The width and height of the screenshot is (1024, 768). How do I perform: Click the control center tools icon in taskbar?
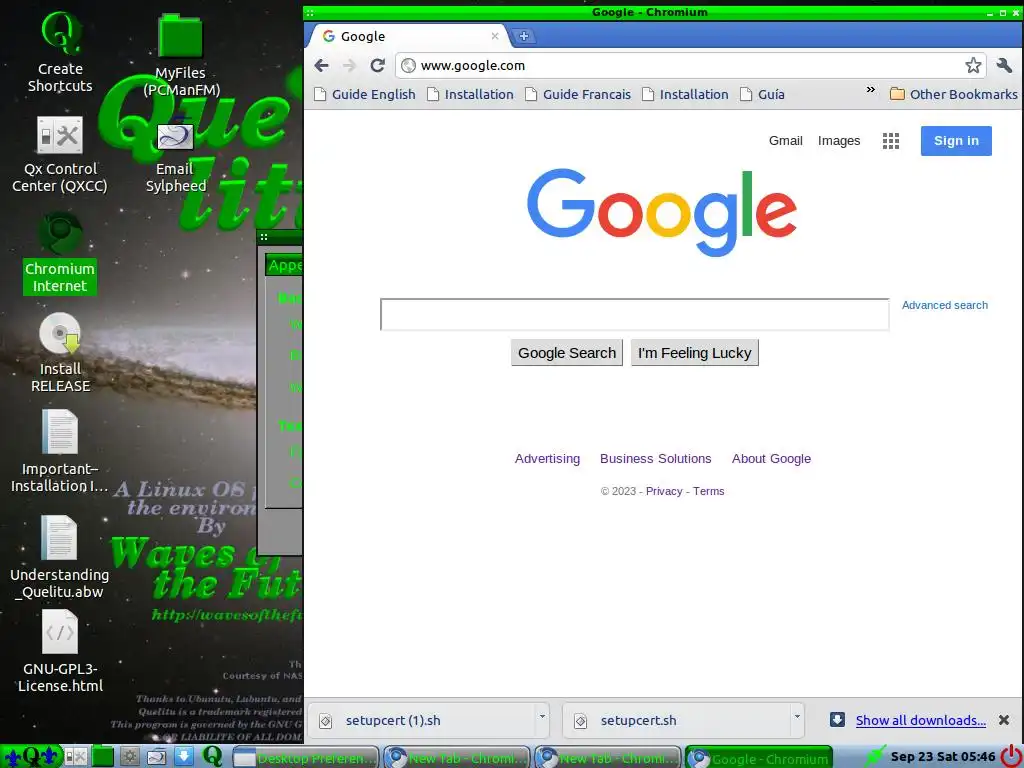[75, 757]
